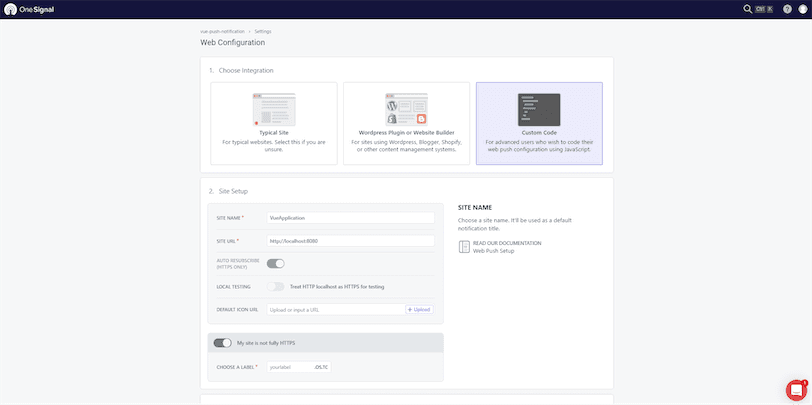Click the Site URL input field
The image size is (812, 405).
(351, 241)
